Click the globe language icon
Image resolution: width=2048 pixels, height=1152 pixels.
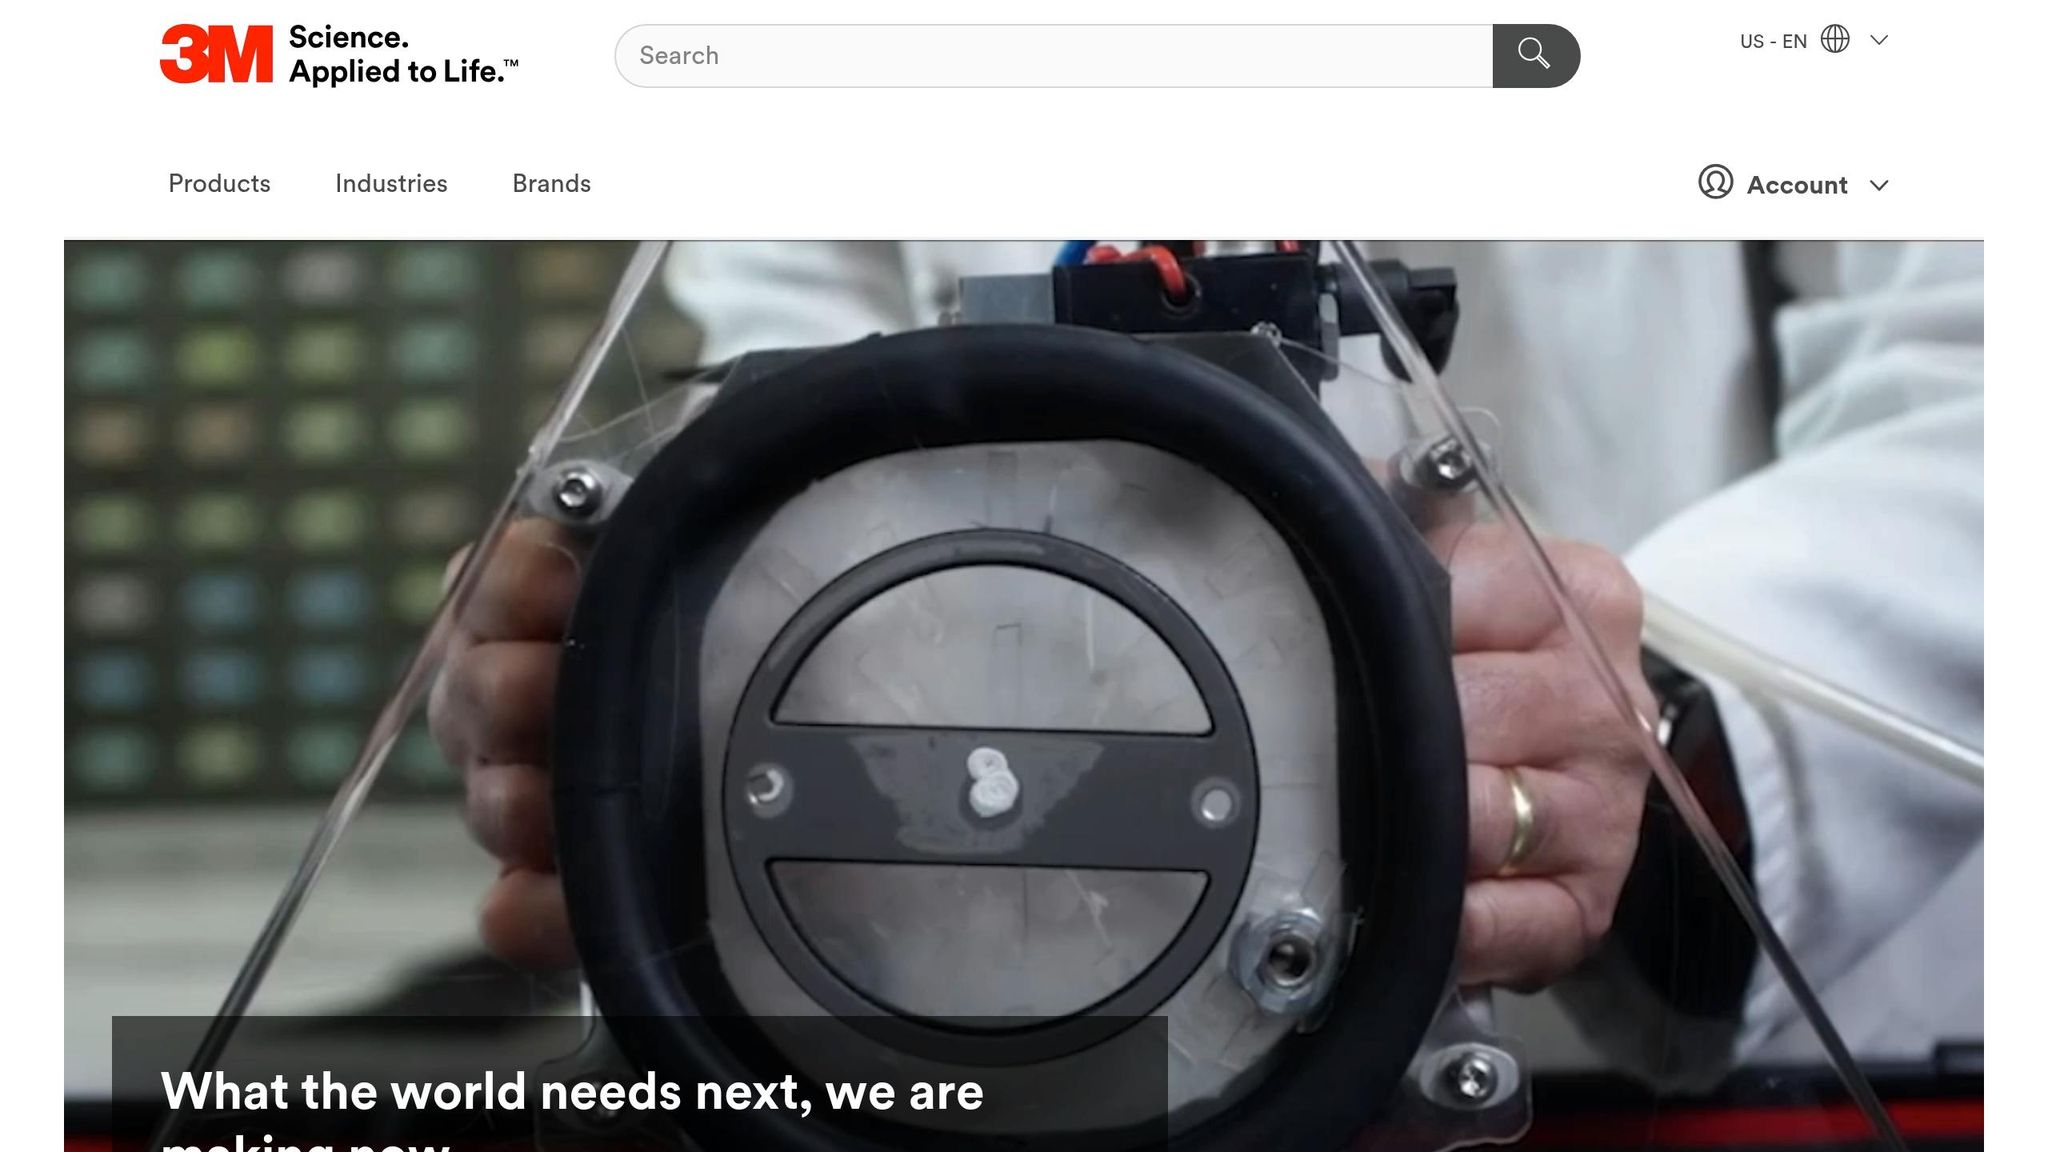tap(1835, 39)
